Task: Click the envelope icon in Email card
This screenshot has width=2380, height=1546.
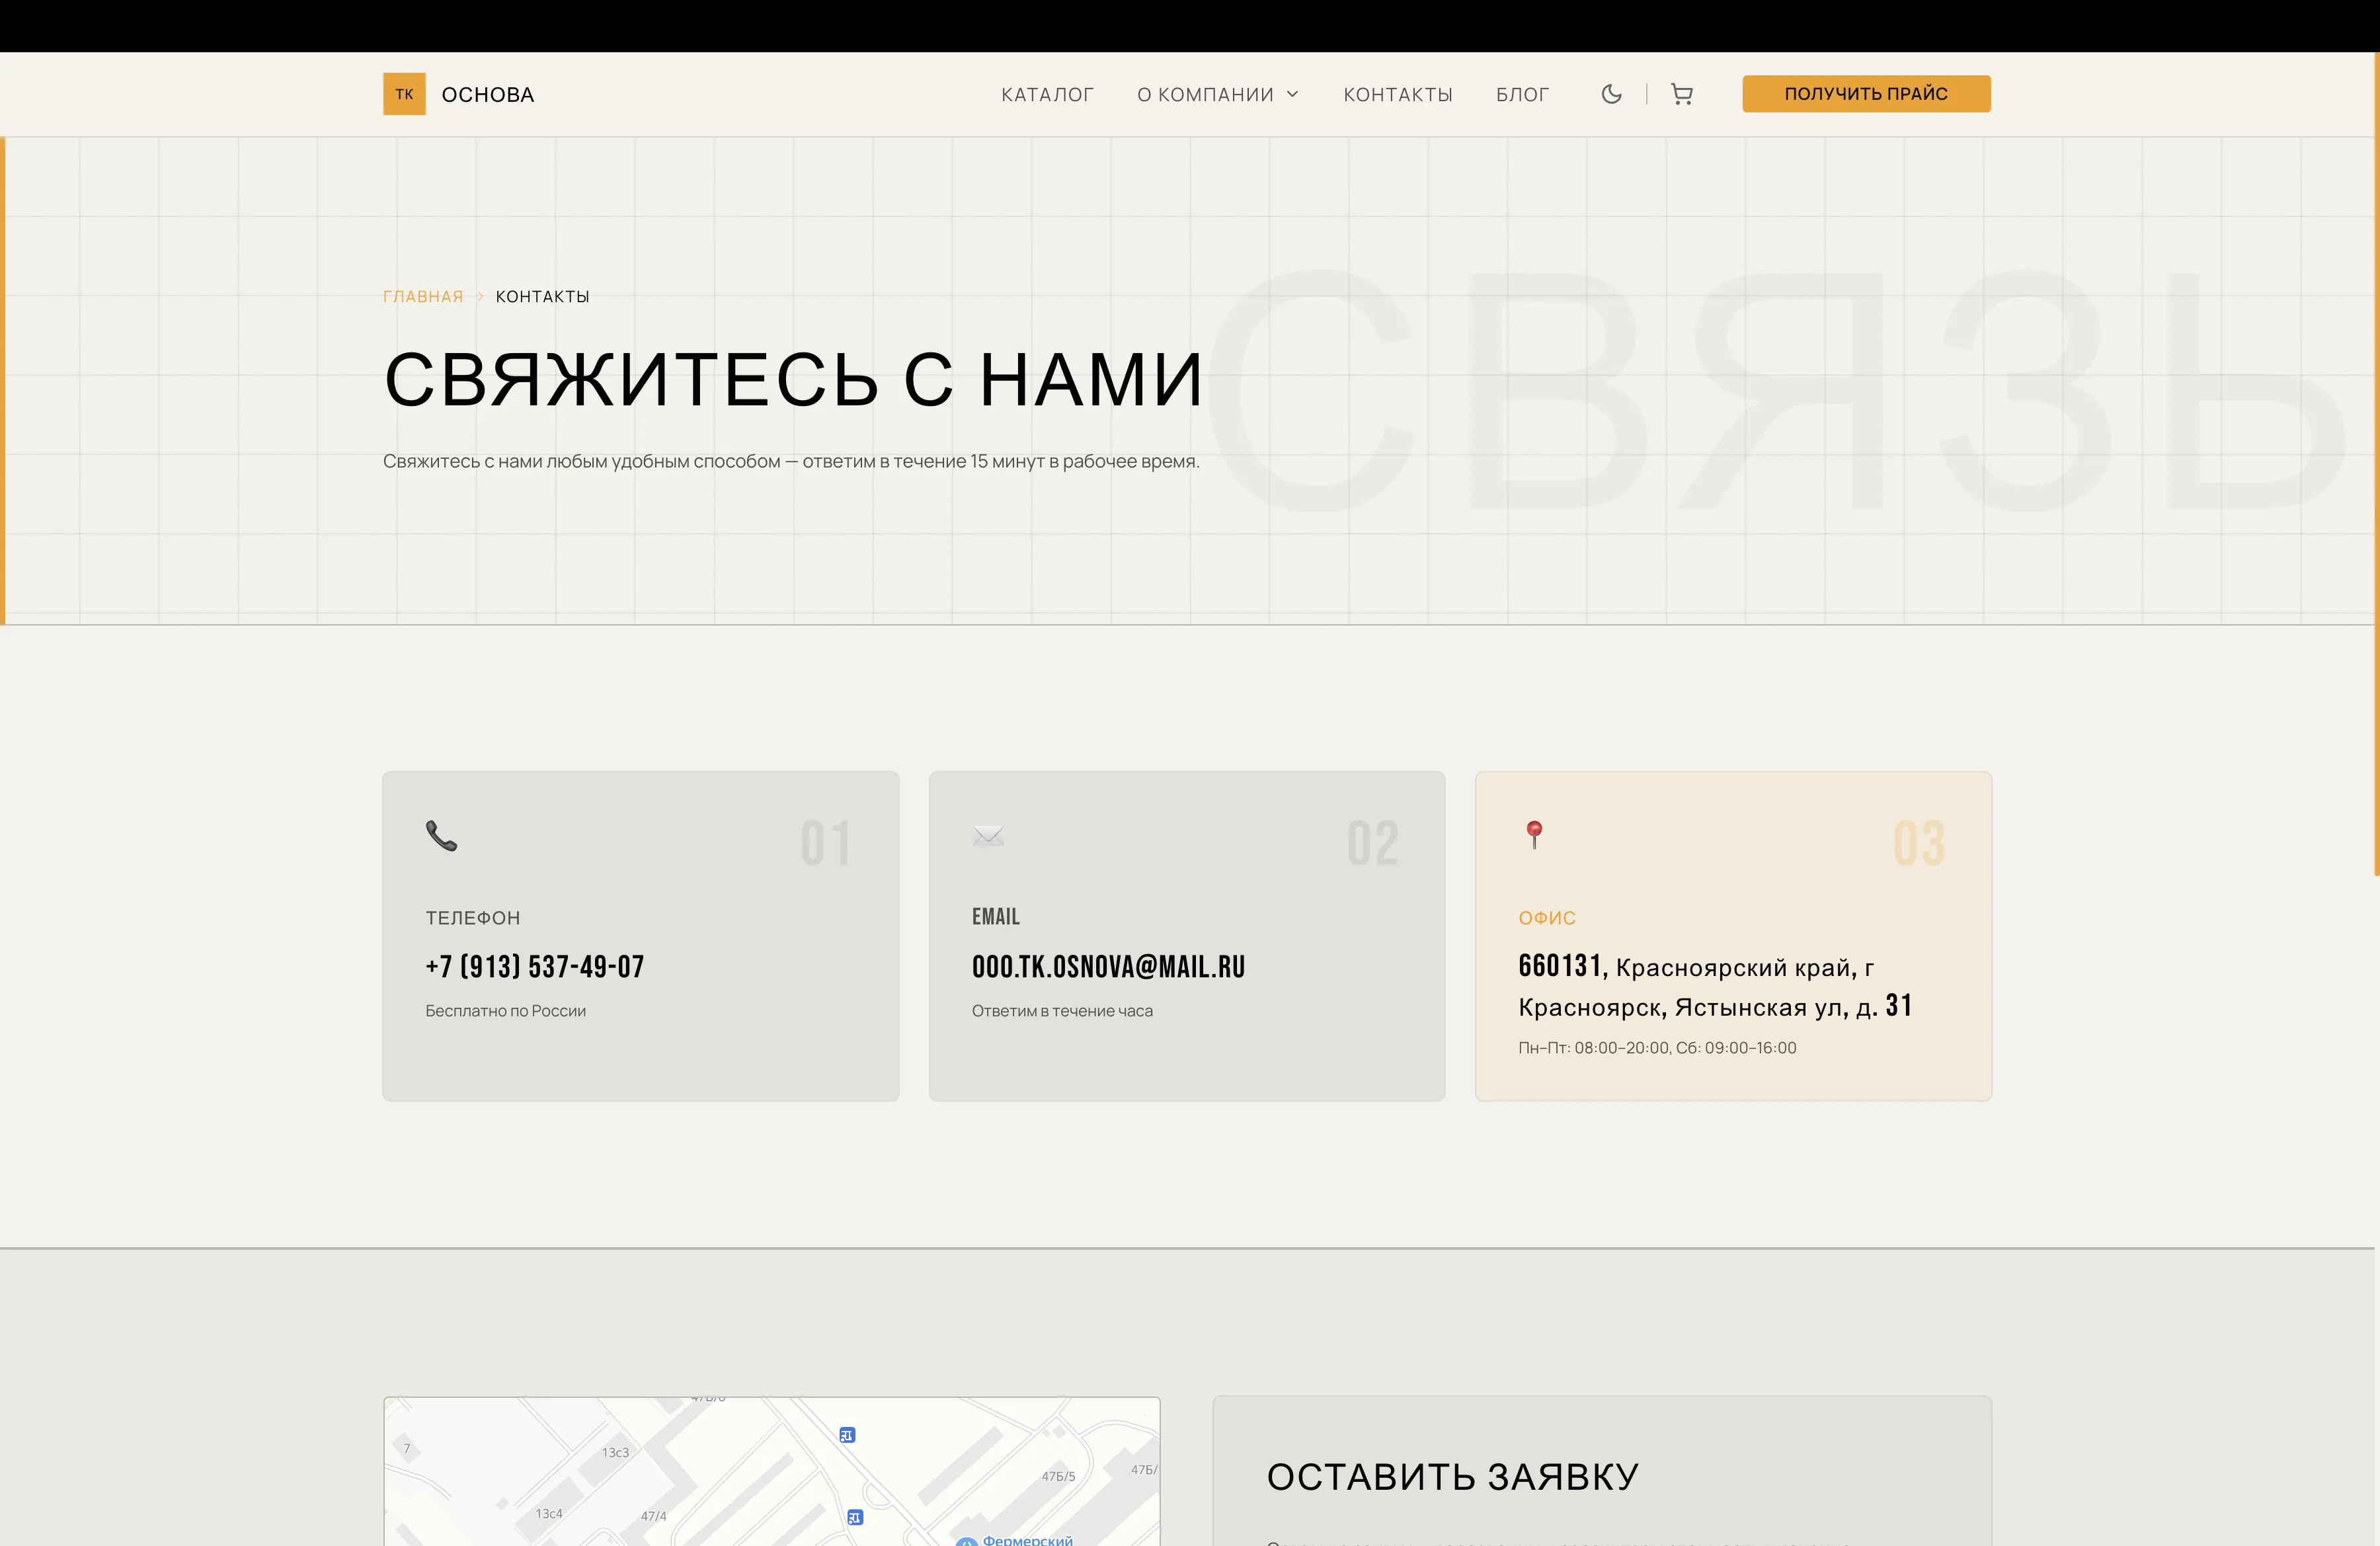Action: click(x=988, y=835)
